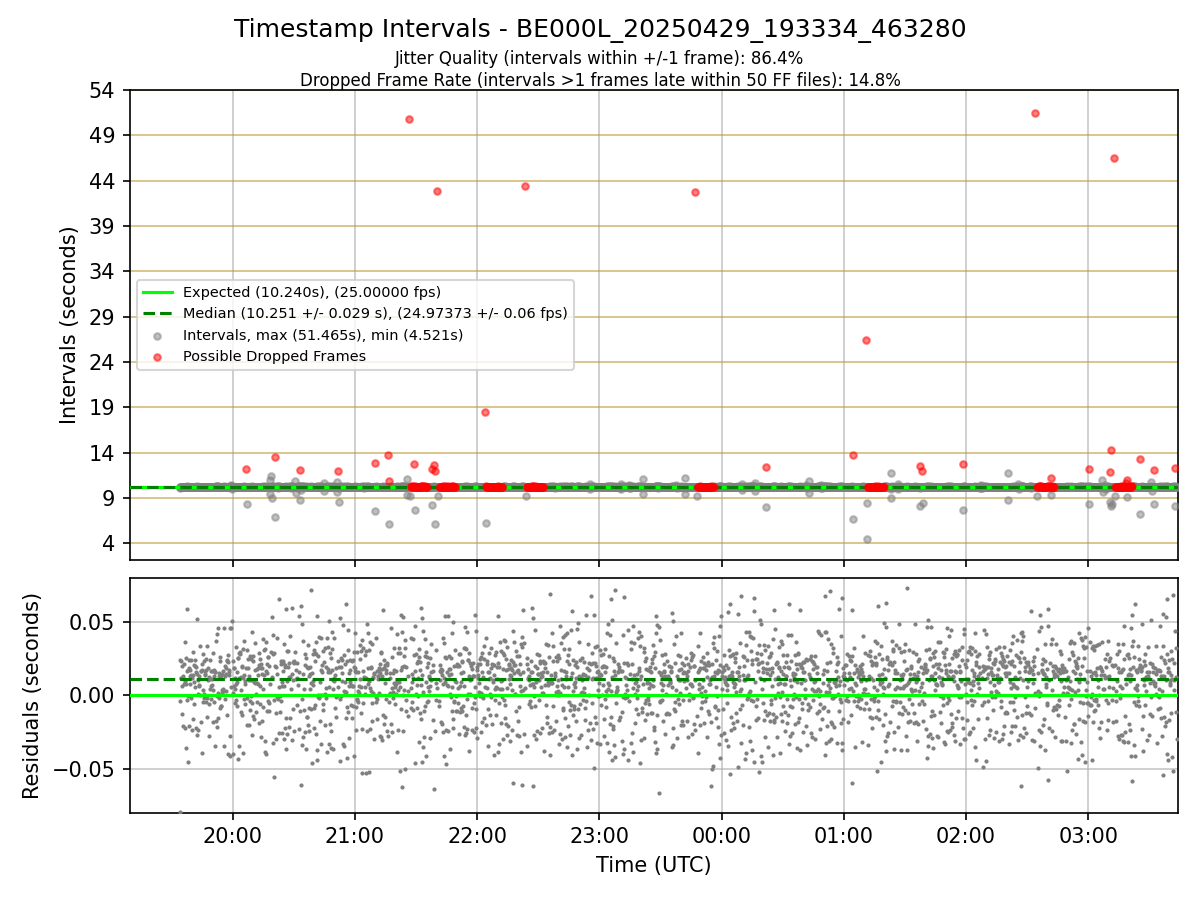Click the 02:00 x-axis tick label
Viewport: 1200px width, 900px height.
(x=966, y=836)
